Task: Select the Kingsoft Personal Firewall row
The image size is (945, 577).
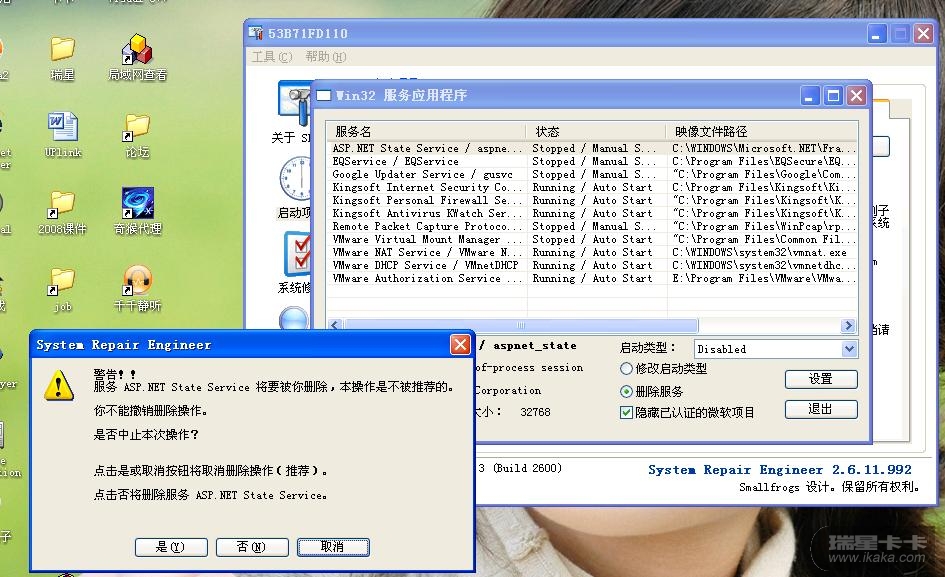Action: pos(593,200)
